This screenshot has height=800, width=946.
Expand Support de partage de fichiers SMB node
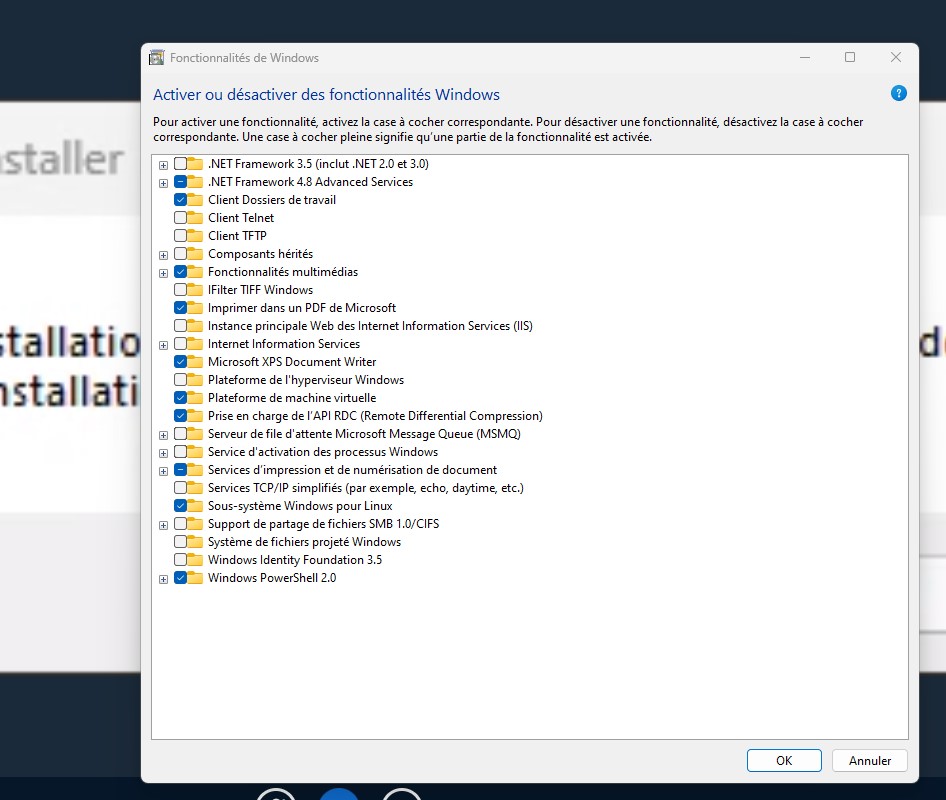(163, 525)
